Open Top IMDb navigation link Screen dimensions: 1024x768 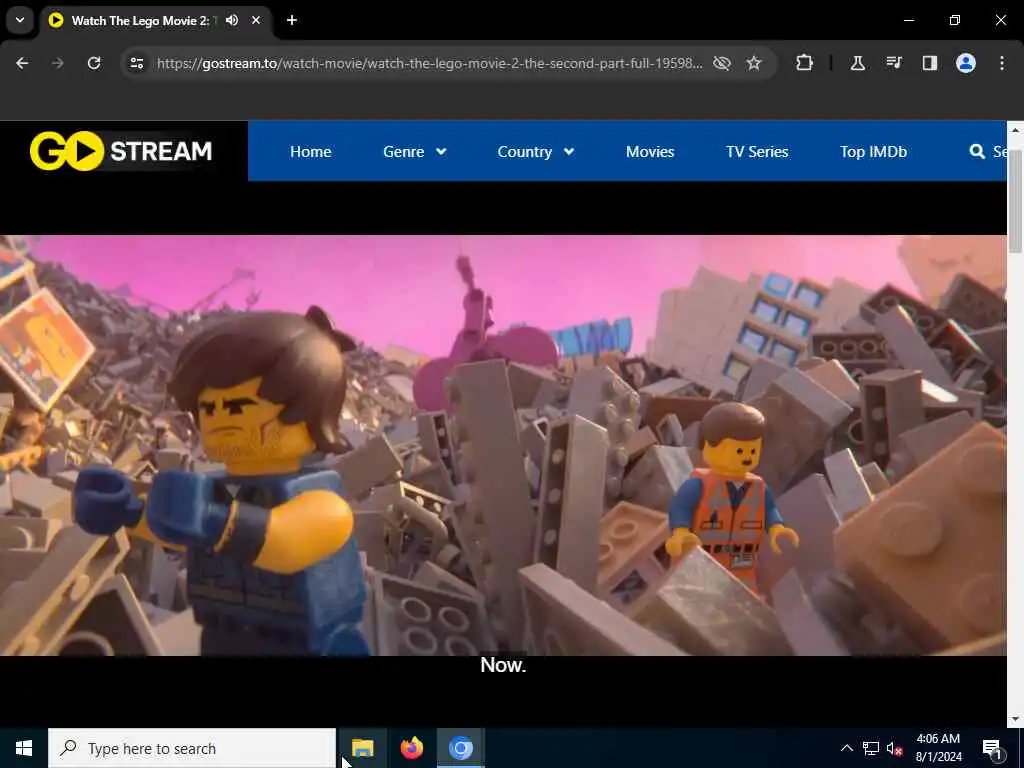point(873,152)
